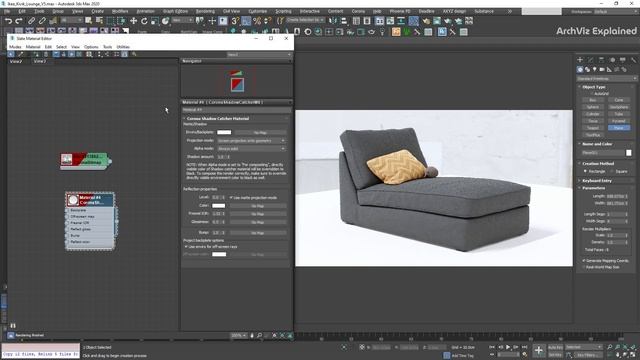Image resolution: width=640 pixels, height=360 pixels.
Task: Click the Add Time Tag checkbox icon
Action: click(447, 356)
